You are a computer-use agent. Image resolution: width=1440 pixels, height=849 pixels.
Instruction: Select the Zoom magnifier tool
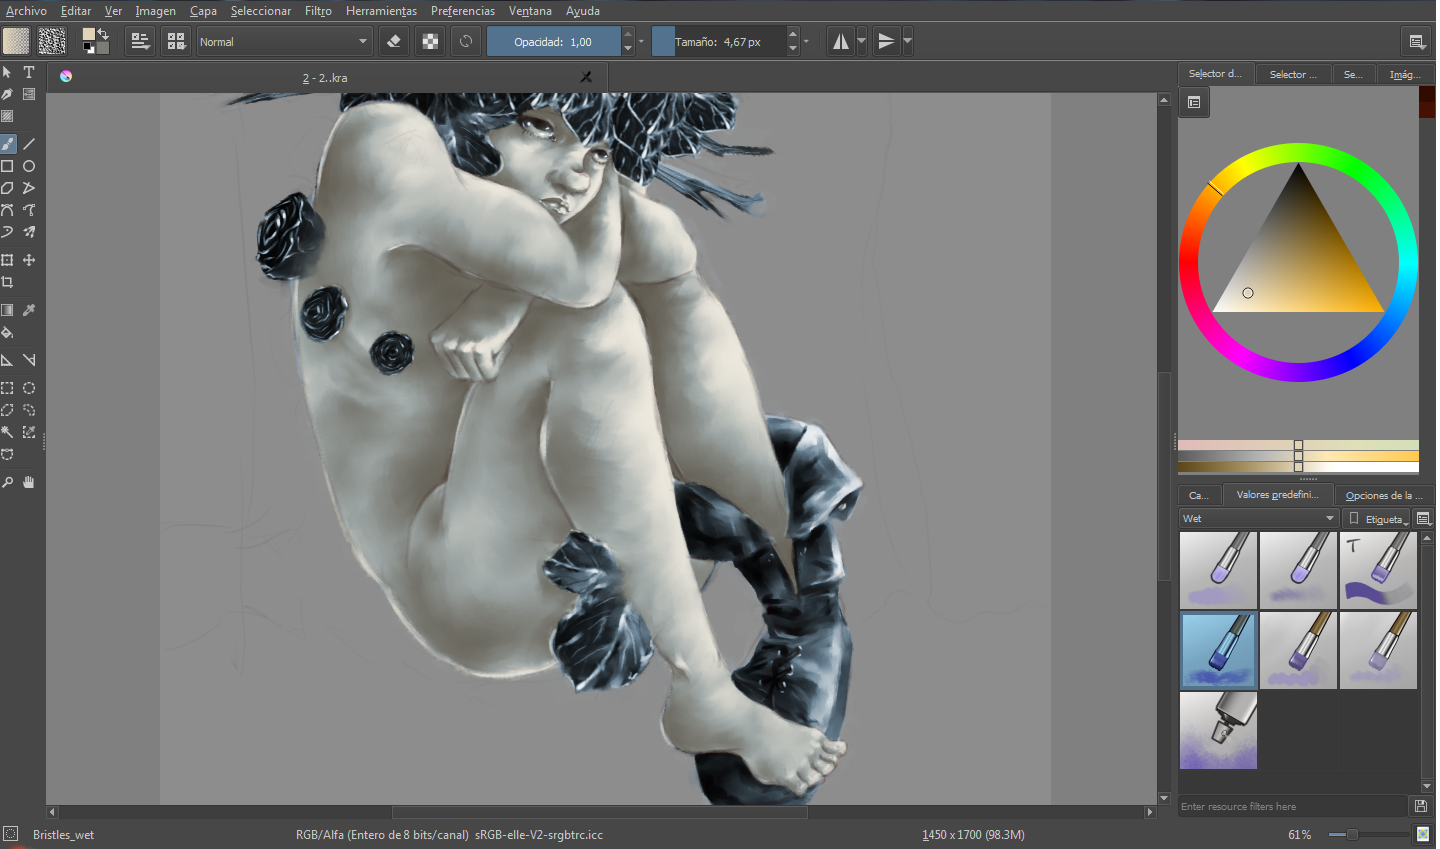click(x=7, y=482)
